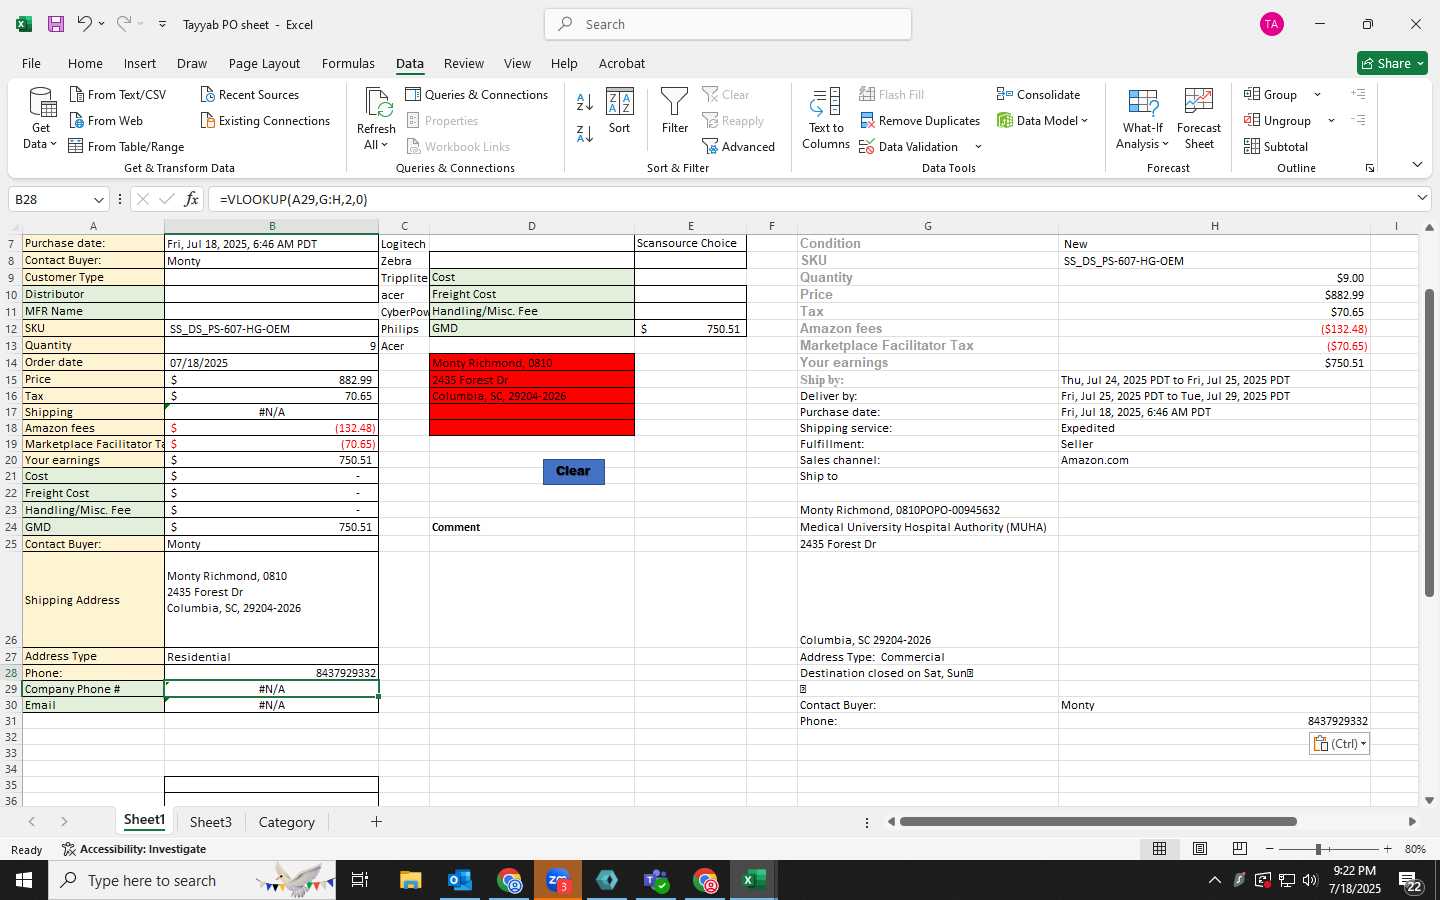Switch to the Home tab
Image resolution: width=1440 pixels, height=900 pixels.
tap(85, 63)
